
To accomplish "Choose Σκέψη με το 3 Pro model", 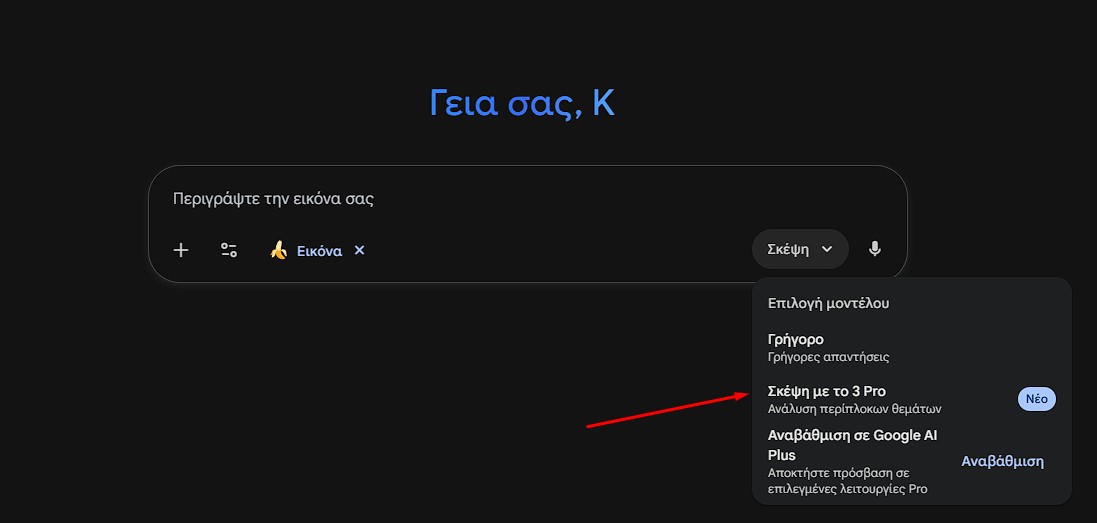I will click(911, 399).
